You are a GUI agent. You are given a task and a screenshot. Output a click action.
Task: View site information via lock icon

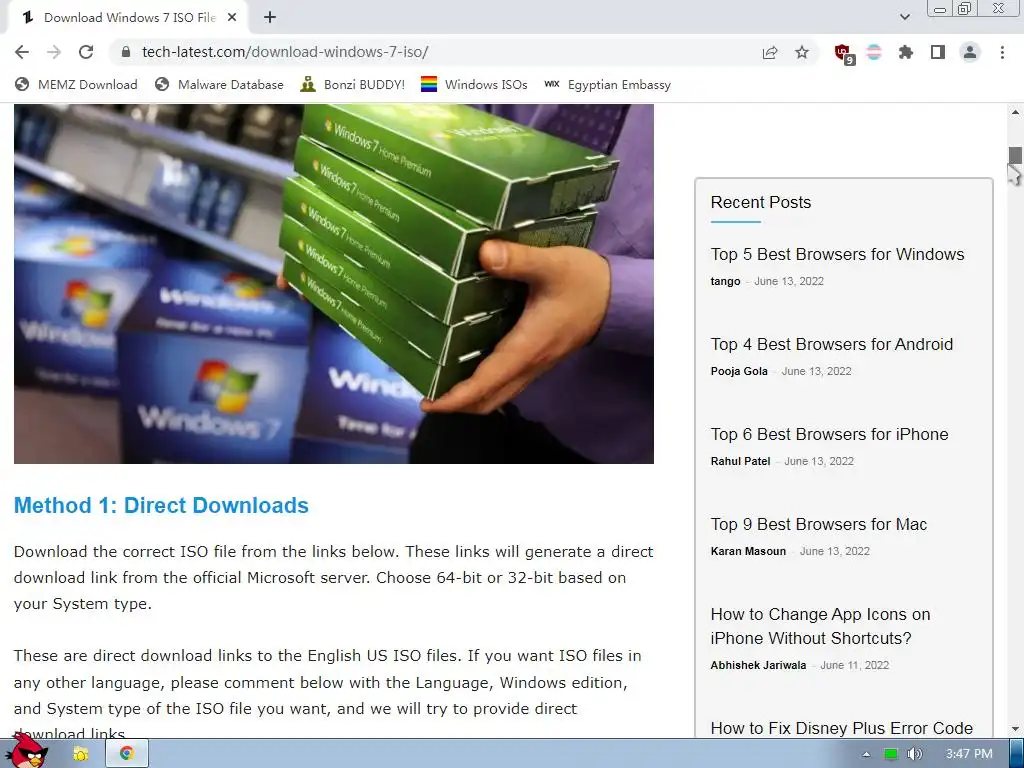click(x=126, y=52)
